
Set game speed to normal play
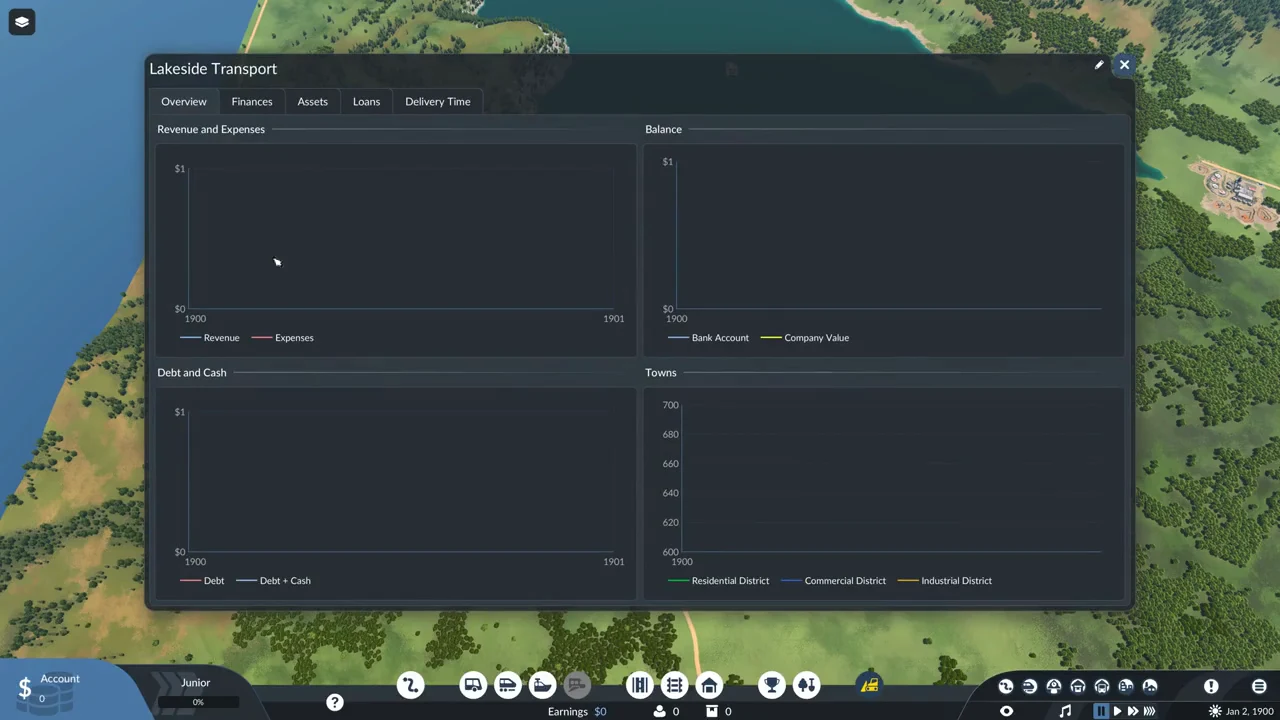[x=1117, y=711]
